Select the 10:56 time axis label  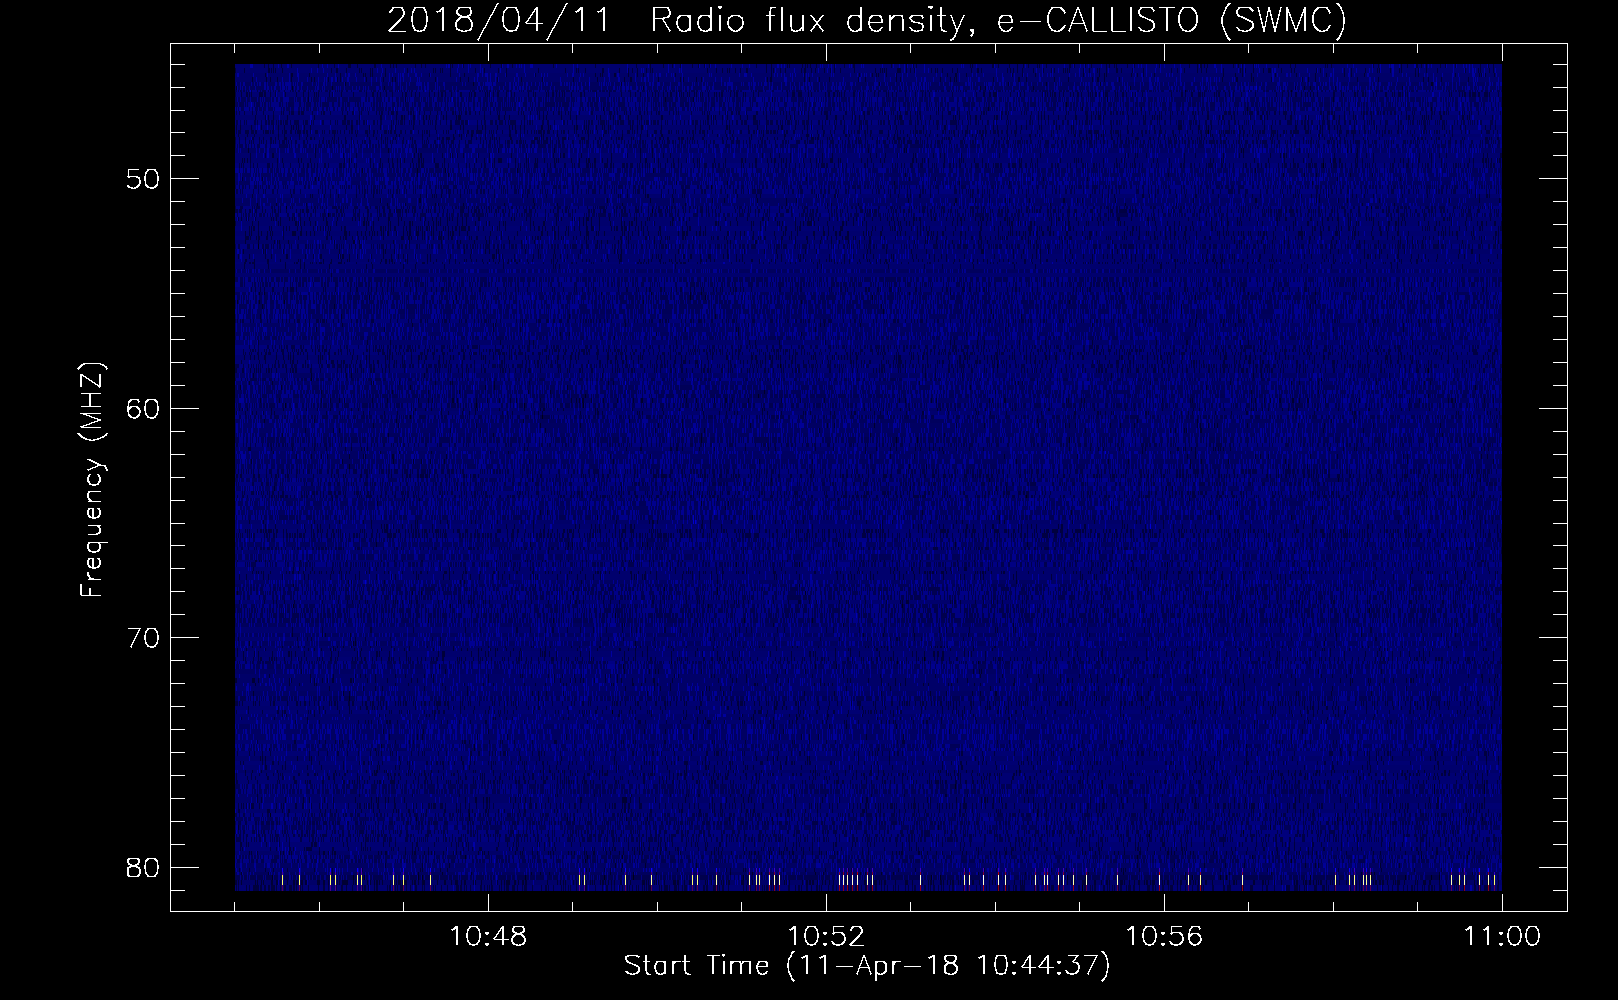[x=1164, y=937]
